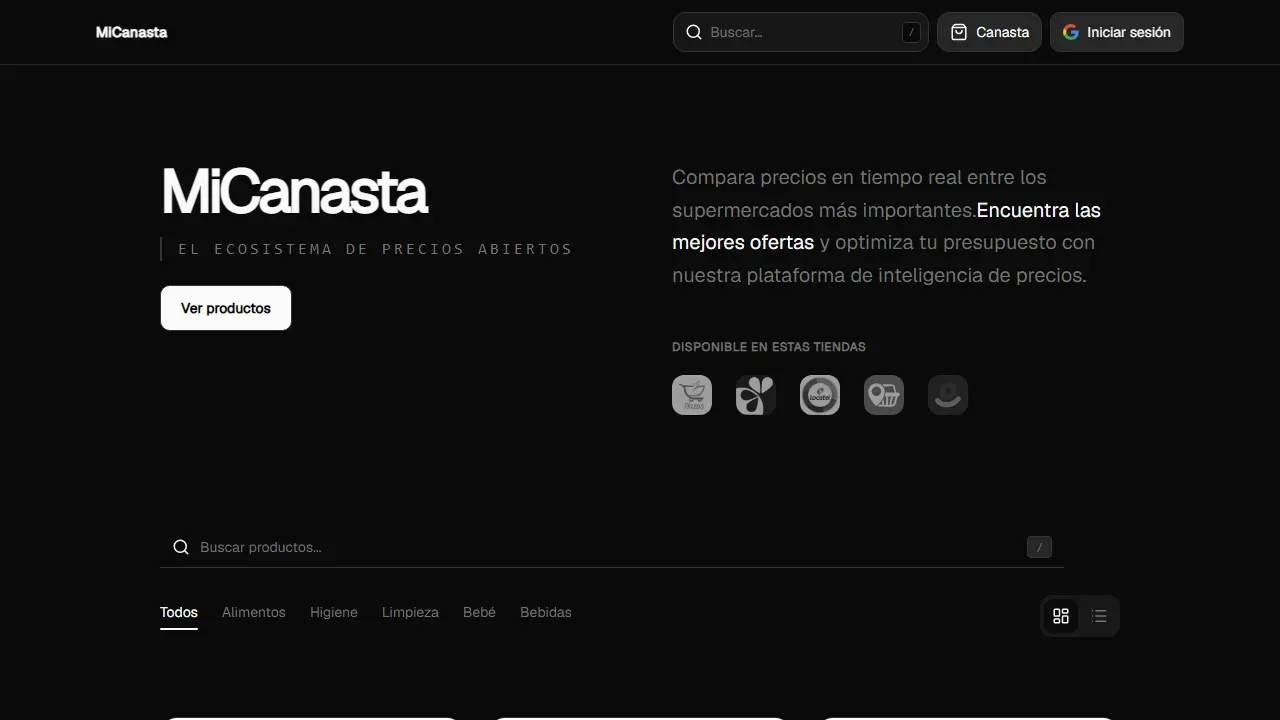Viewport: 1280px width, 720px height.
Task: Select the Todos category tab
Action: click(x=179, y=612)
